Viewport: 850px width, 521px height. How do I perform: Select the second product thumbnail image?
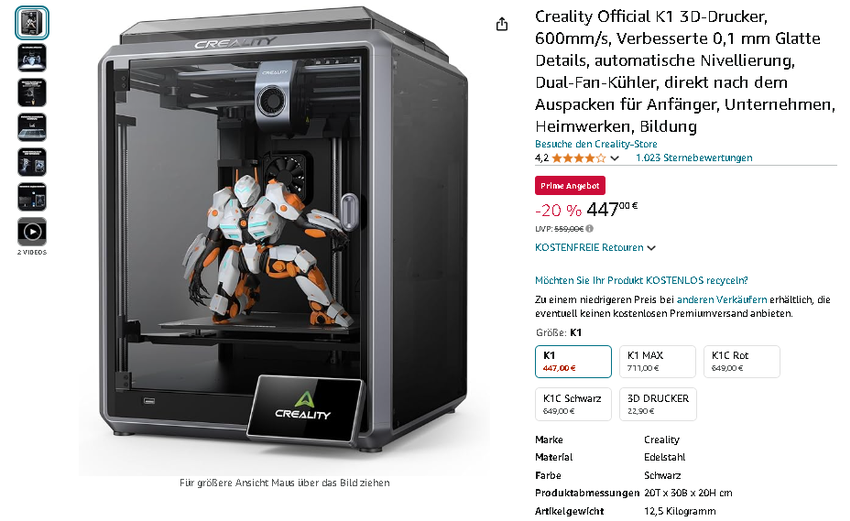point(32,58)
